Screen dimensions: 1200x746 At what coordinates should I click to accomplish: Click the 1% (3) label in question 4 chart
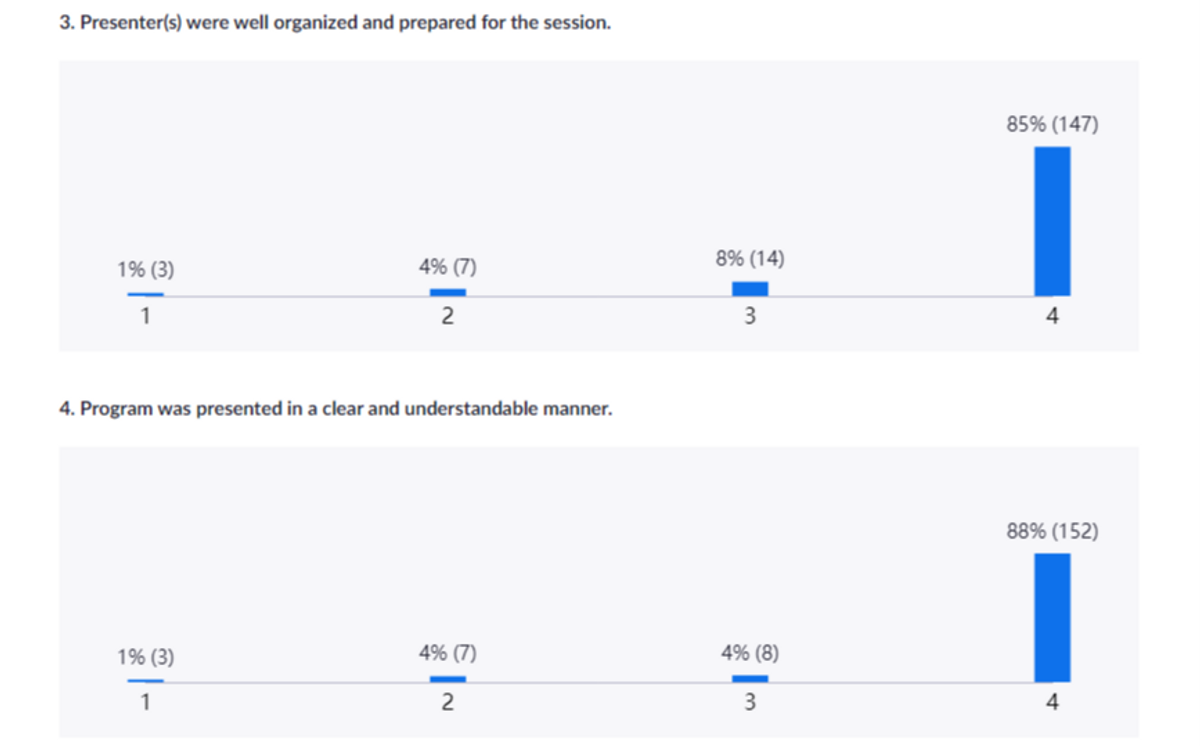146,657
